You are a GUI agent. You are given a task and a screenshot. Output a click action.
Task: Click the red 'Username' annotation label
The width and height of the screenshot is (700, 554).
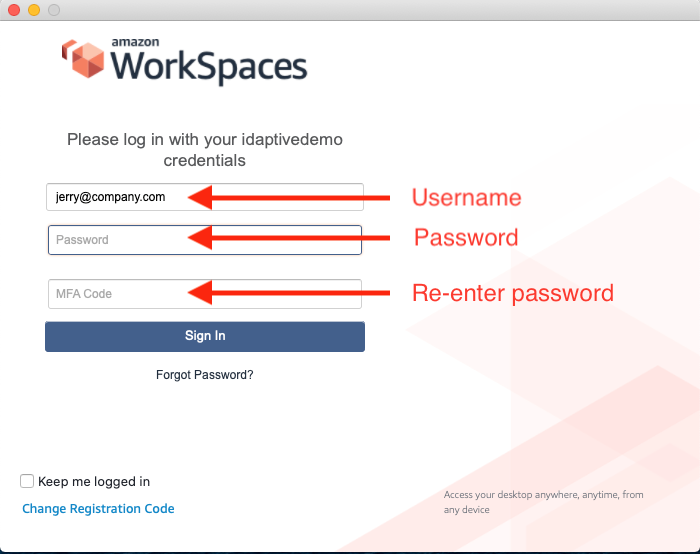point(467,198)
